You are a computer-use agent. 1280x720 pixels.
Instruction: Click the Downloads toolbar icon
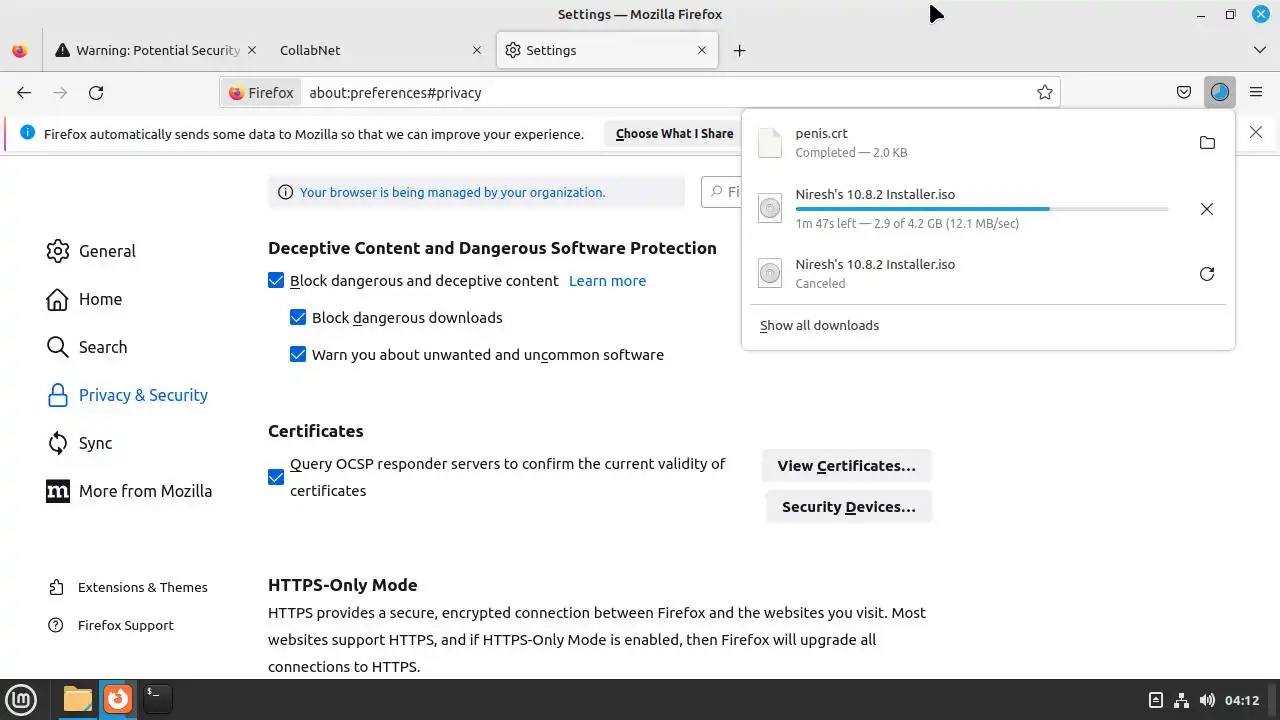(x=1219, y=92)
